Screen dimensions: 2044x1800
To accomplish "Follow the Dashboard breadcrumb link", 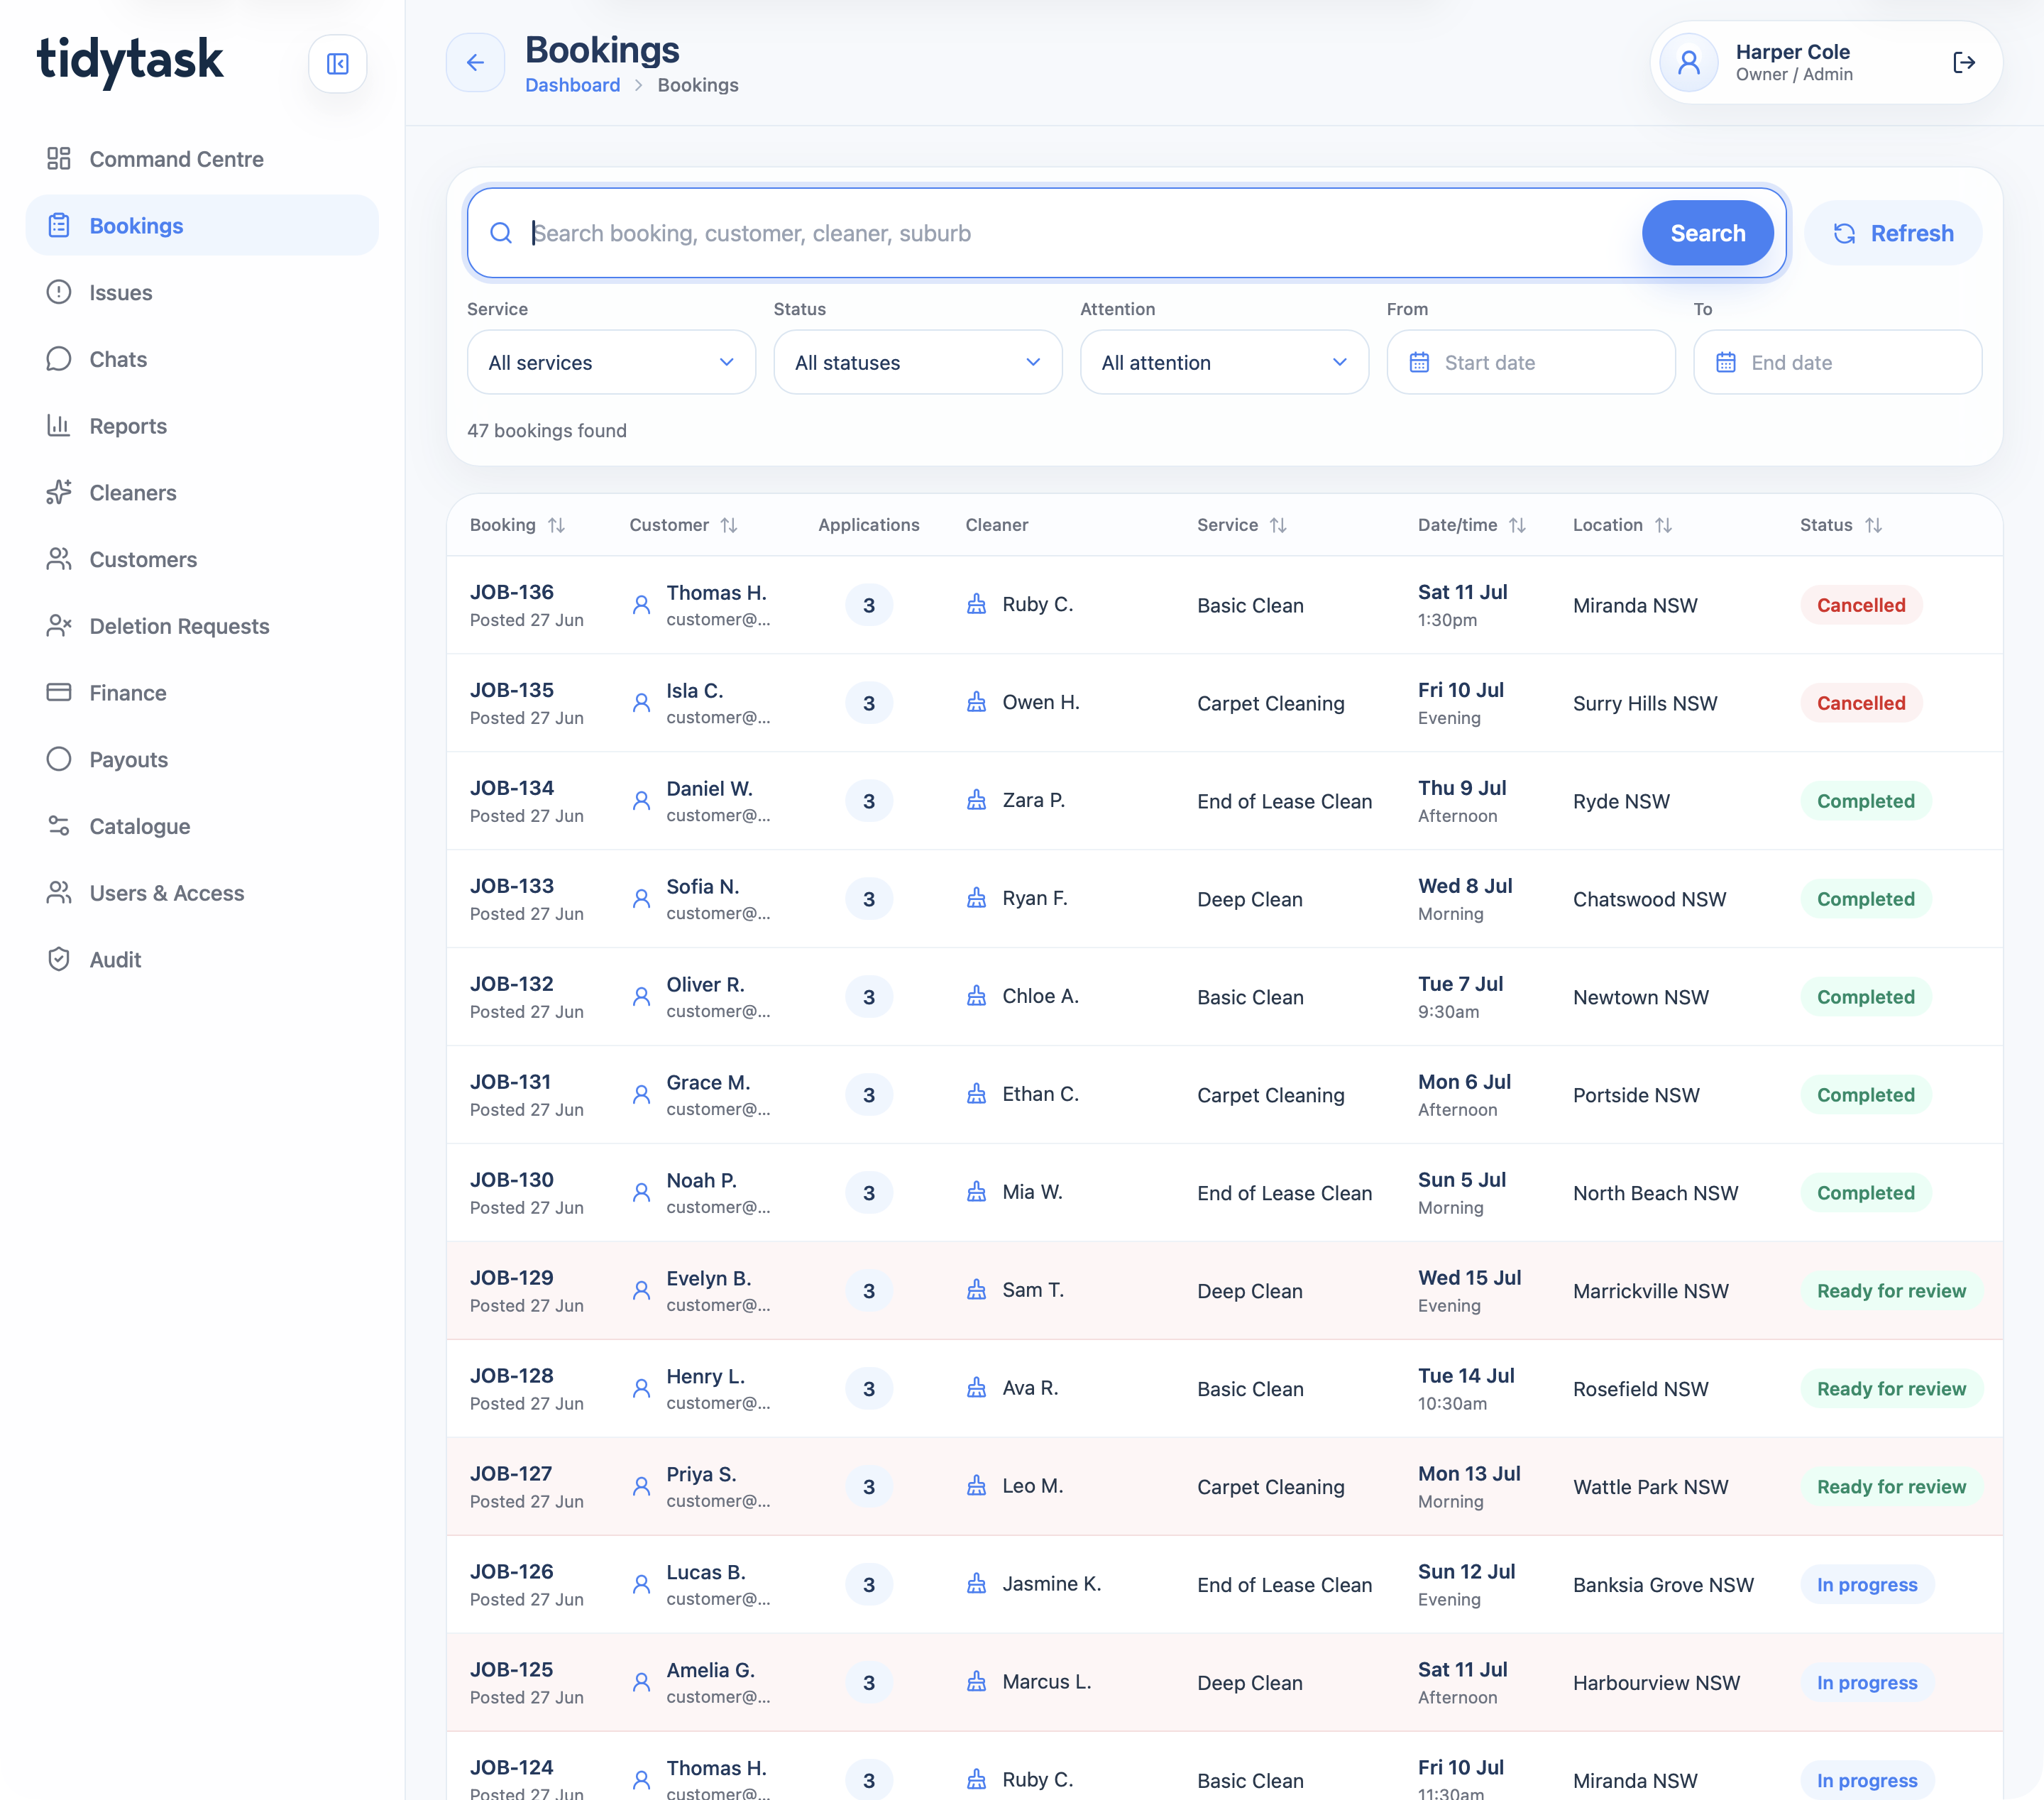I will (x=572, y=85).
